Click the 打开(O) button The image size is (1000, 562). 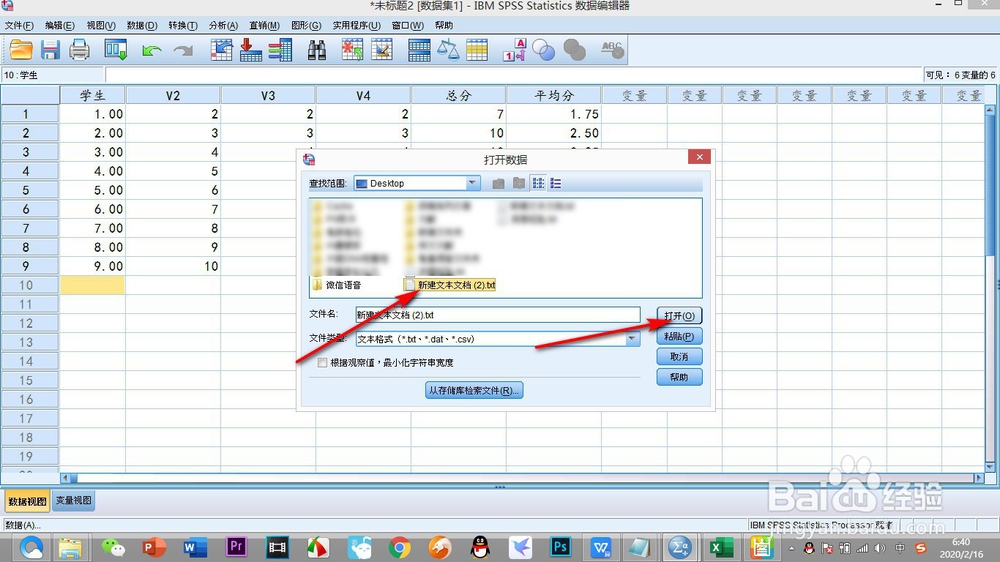coord(679,316)
